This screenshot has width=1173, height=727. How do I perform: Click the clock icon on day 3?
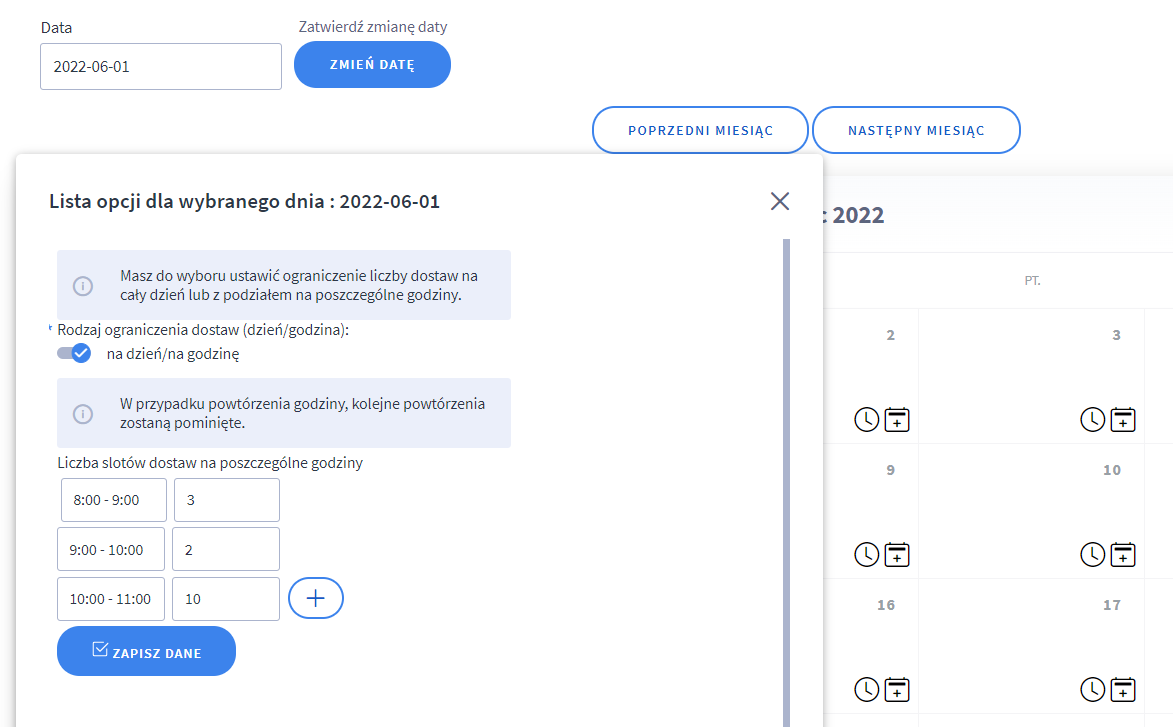pos(1093,419)
